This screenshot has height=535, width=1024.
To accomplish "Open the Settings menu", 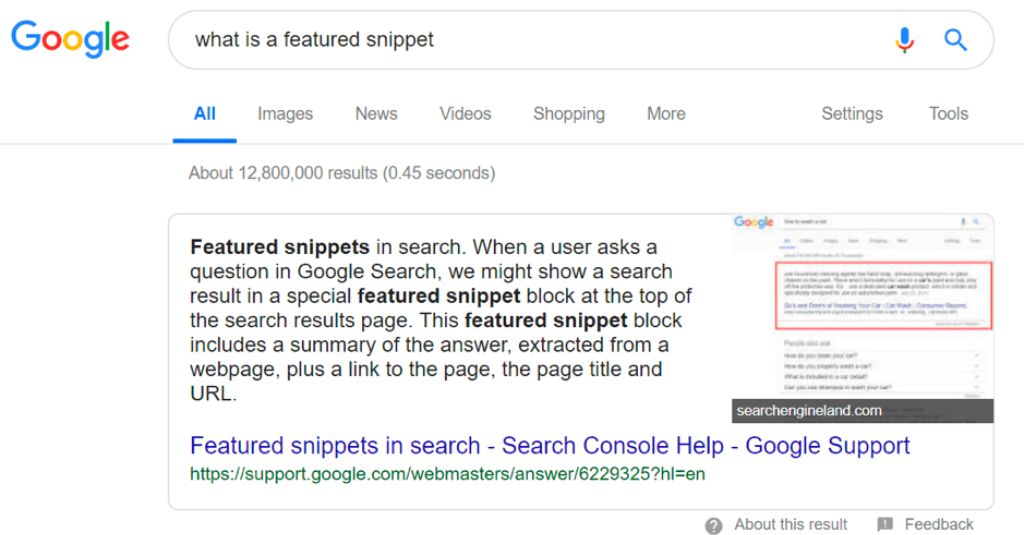I will tap(852, 114).
